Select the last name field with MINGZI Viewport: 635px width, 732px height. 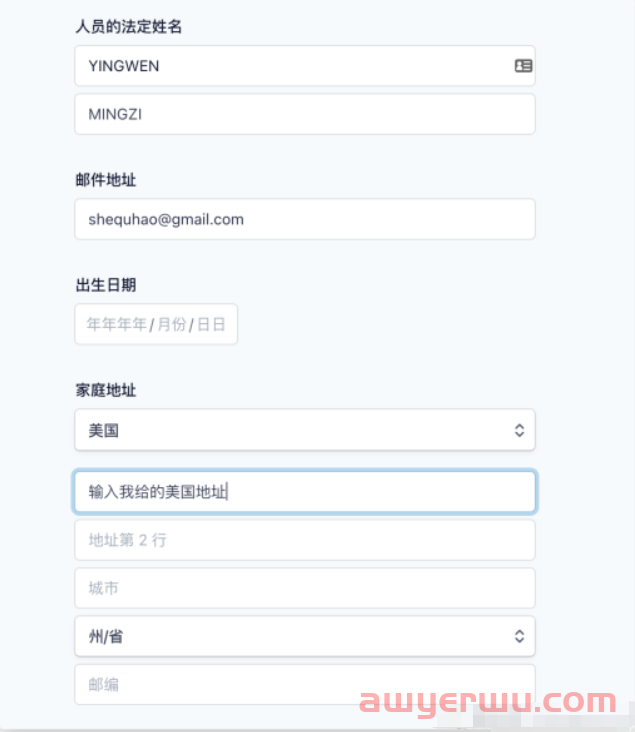click(305, 114)
